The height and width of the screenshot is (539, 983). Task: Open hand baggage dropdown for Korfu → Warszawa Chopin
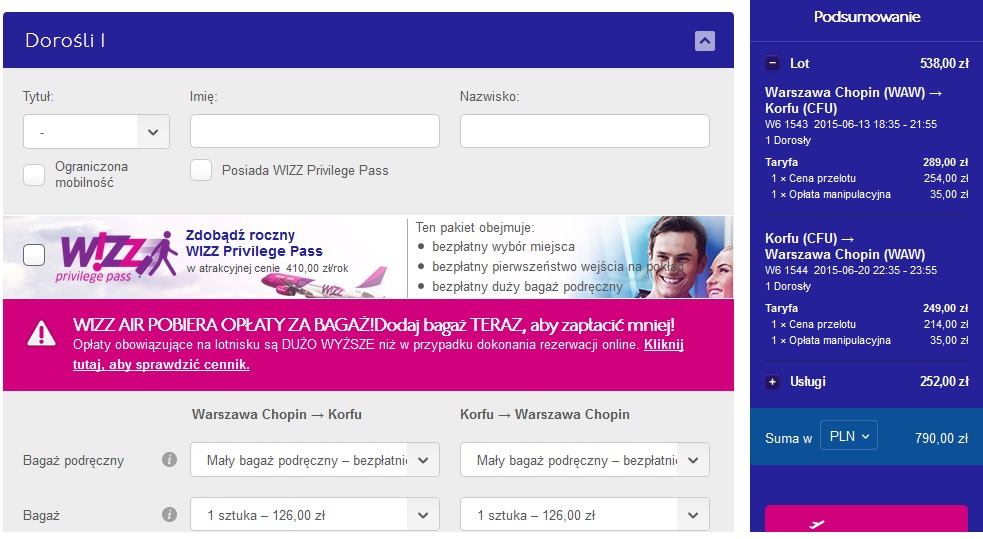pos(585,460)
